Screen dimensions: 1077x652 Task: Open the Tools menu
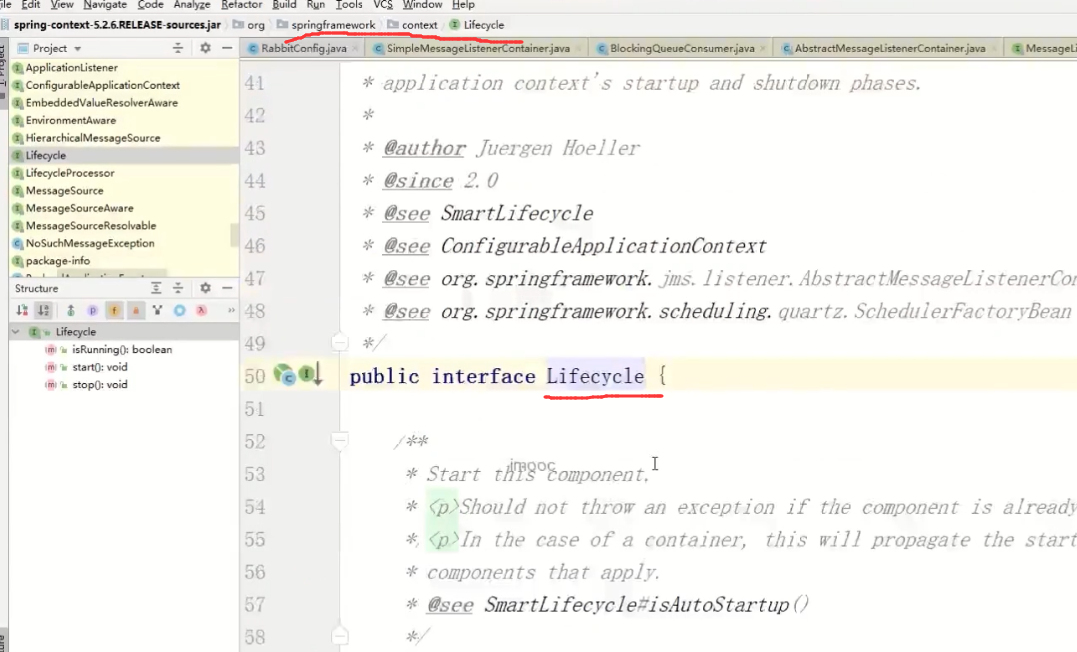[348, 5]
